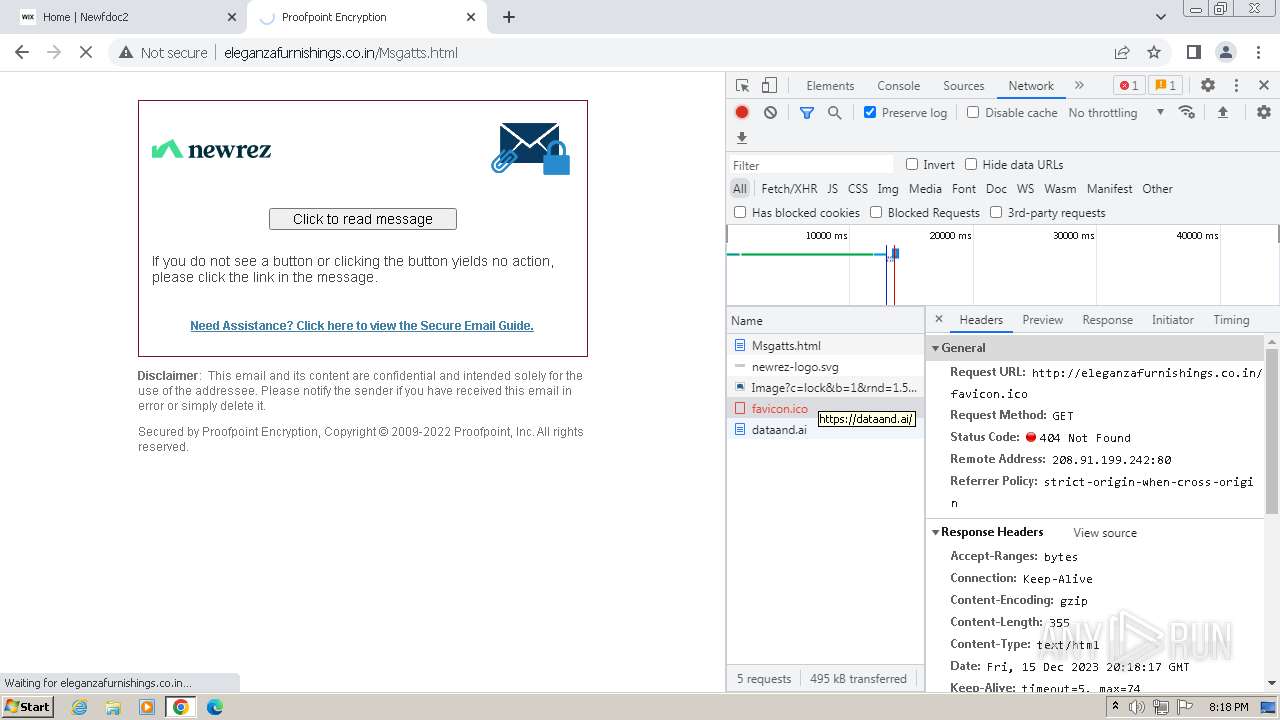Select the favicon.ico request row
This screenshot has width=1280, height=720.
(826, 409)
